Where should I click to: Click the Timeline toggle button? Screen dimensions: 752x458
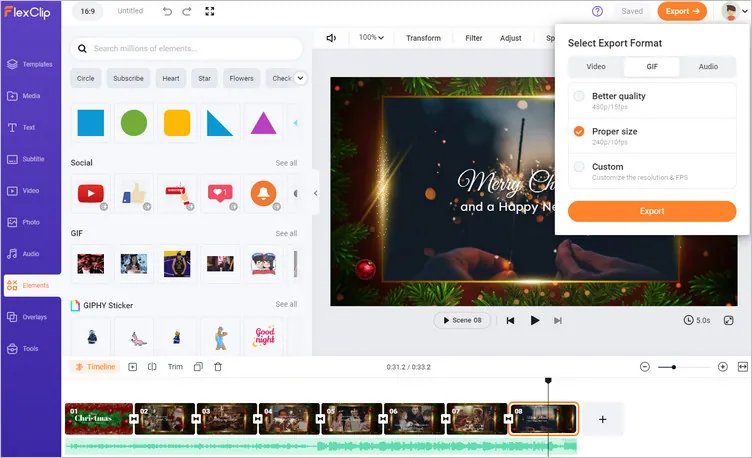(95, 367)
